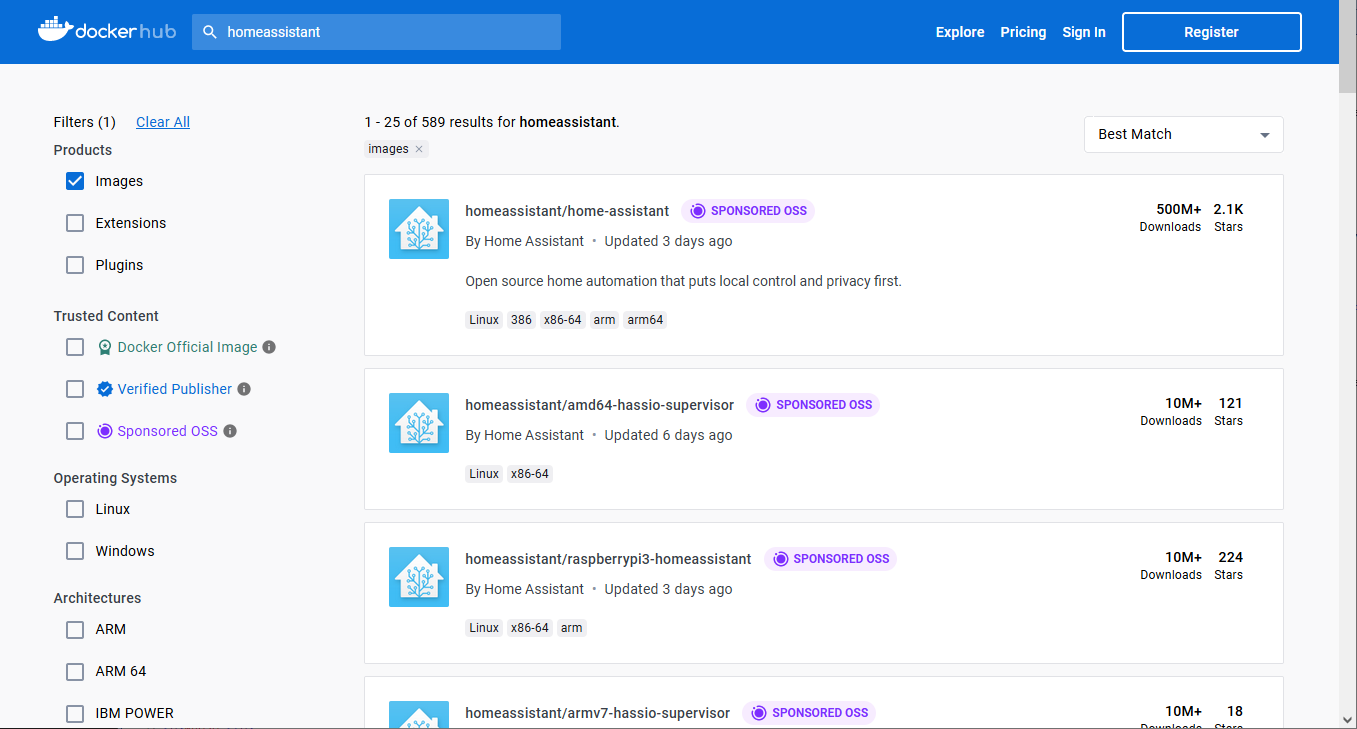This screenshot has height=729, width=1357.
Task: Click the 224 Stars count
Action: (x=1229, y=565)
